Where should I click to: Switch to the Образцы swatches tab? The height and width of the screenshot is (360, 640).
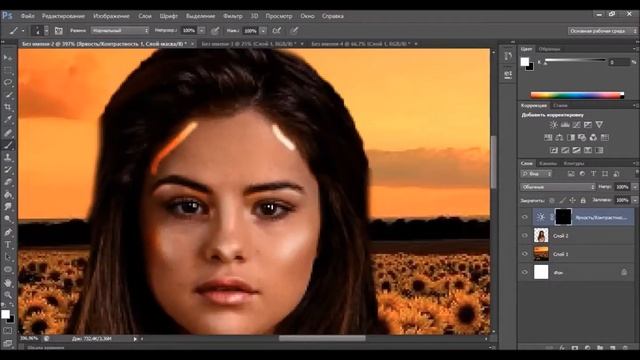coord(549,49)
